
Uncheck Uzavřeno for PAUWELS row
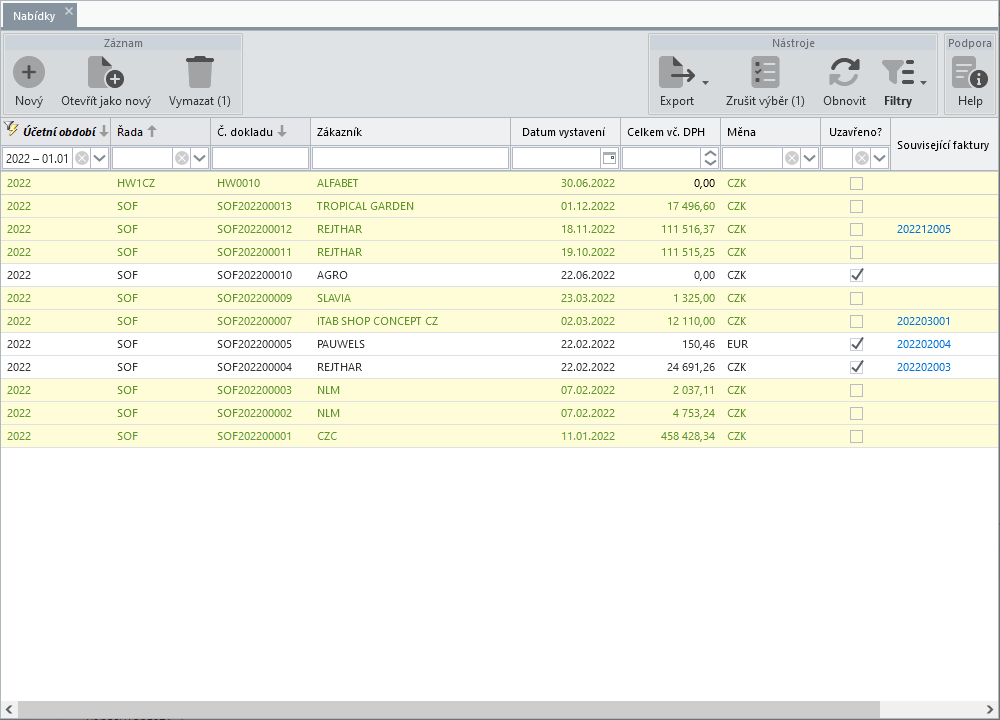pos(857,344)
